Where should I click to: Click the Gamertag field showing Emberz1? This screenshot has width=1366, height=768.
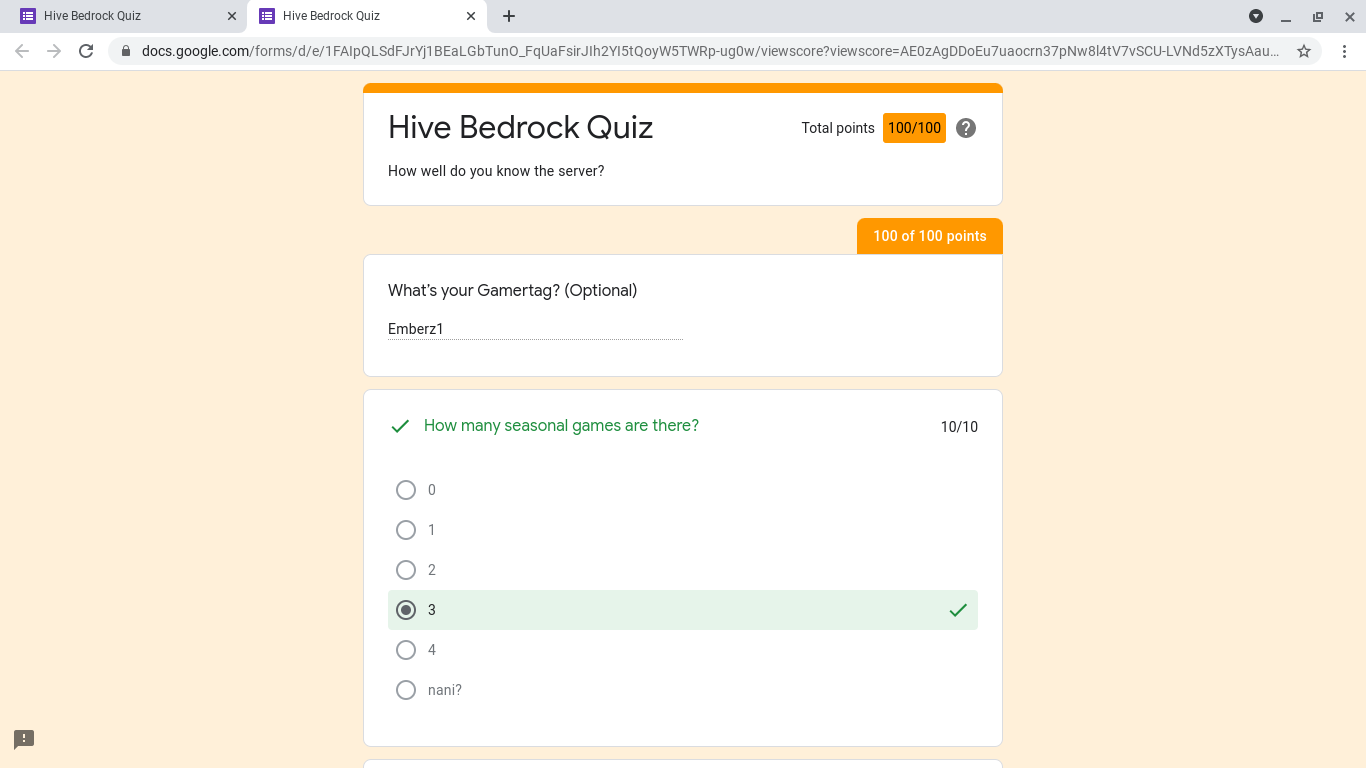coord(535,328)
